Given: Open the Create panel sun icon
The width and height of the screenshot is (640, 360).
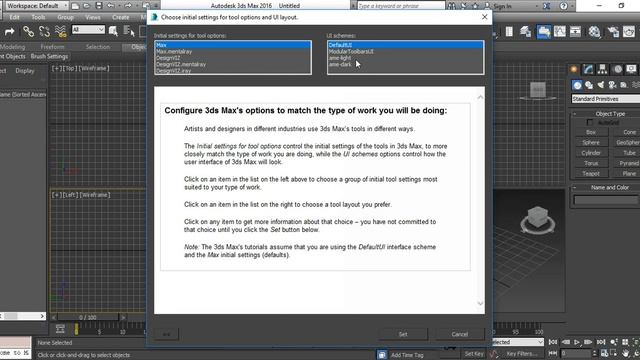Looking at the screenshot, I should [x=574, y=69].
